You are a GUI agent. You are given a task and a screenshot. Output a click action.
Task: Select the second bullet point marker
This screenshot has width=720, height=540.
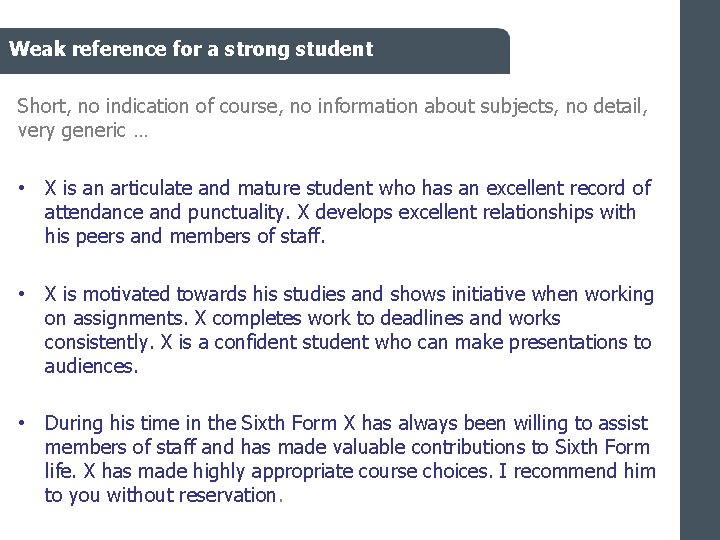(22, 295)
